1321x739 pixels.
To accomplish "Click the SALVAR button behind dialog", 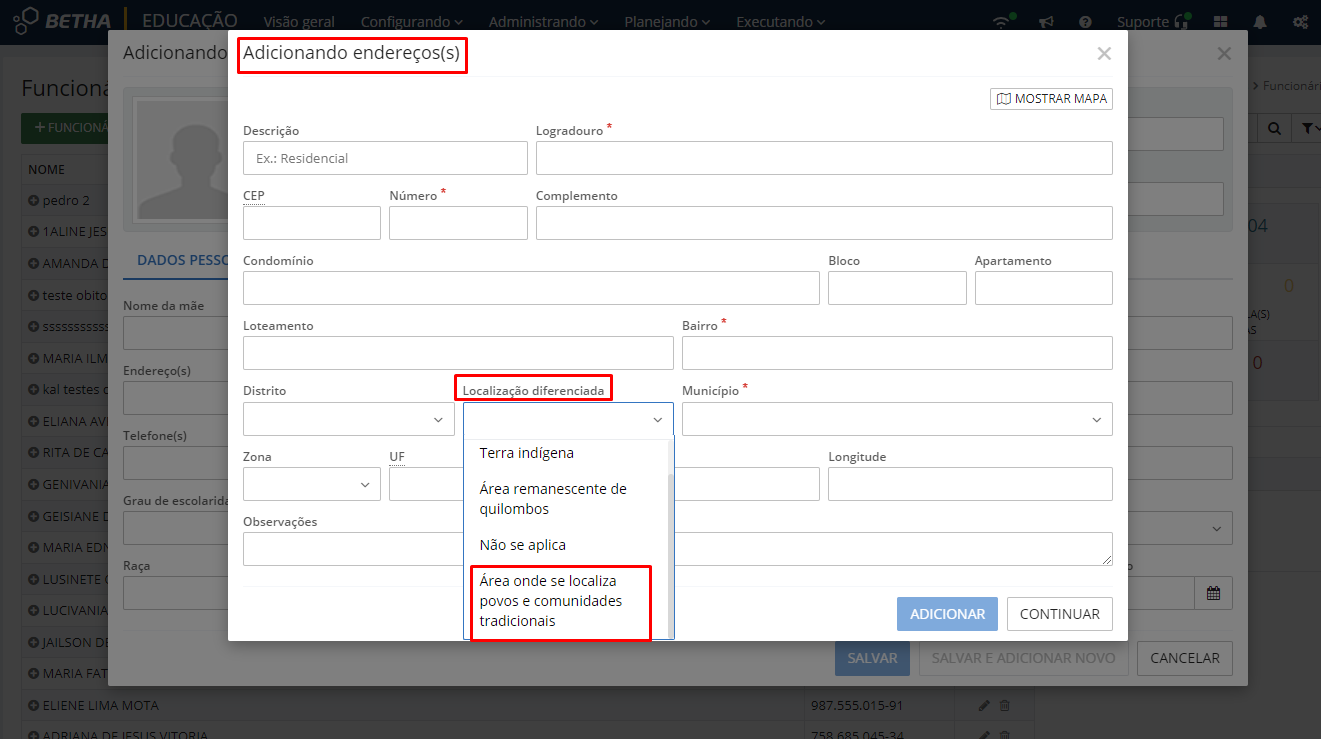I will click(x=872, y=658).
